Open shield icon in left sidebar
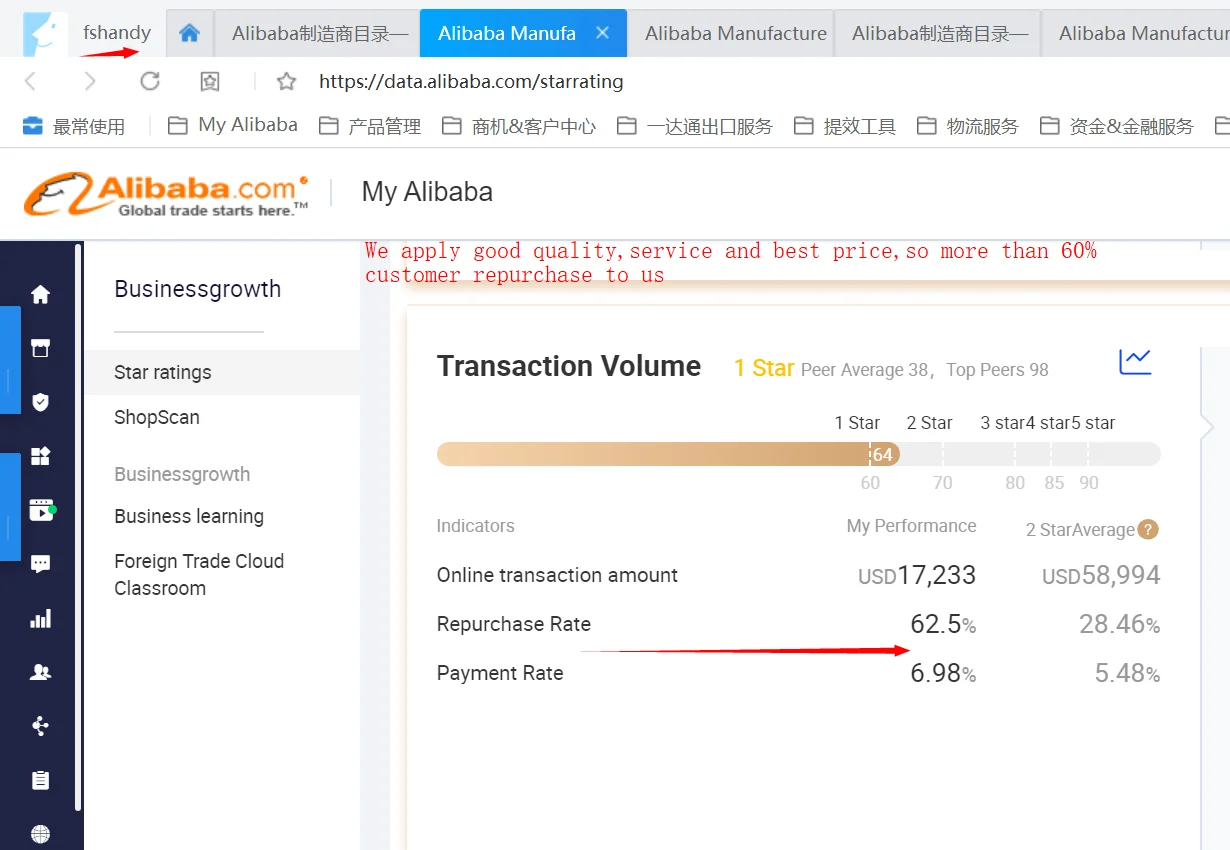The height and width of the screenshot is (850, 1230). pyautogui.click(x=40, y=402)
